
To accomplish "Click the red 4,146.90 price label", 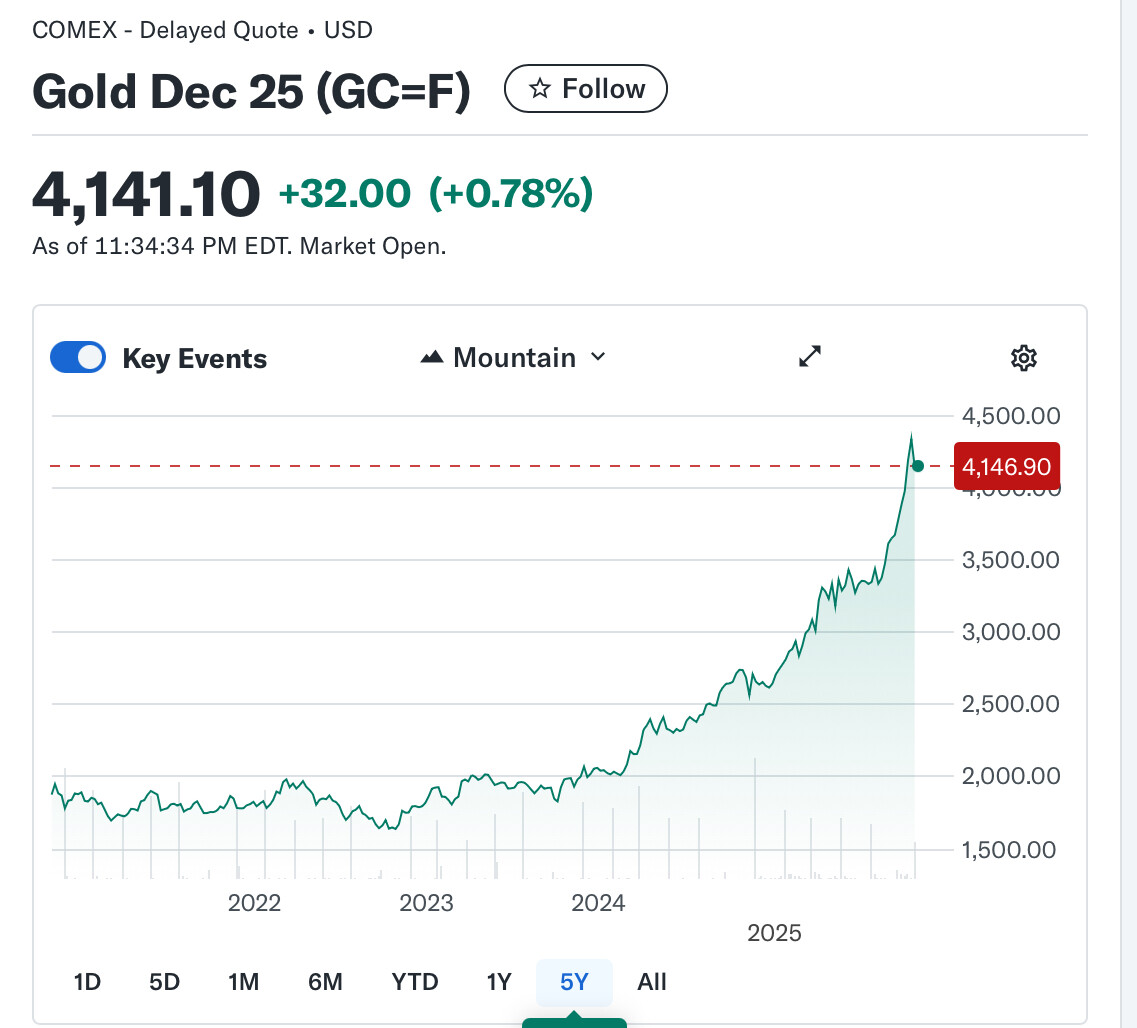I will coord(1005,466).
